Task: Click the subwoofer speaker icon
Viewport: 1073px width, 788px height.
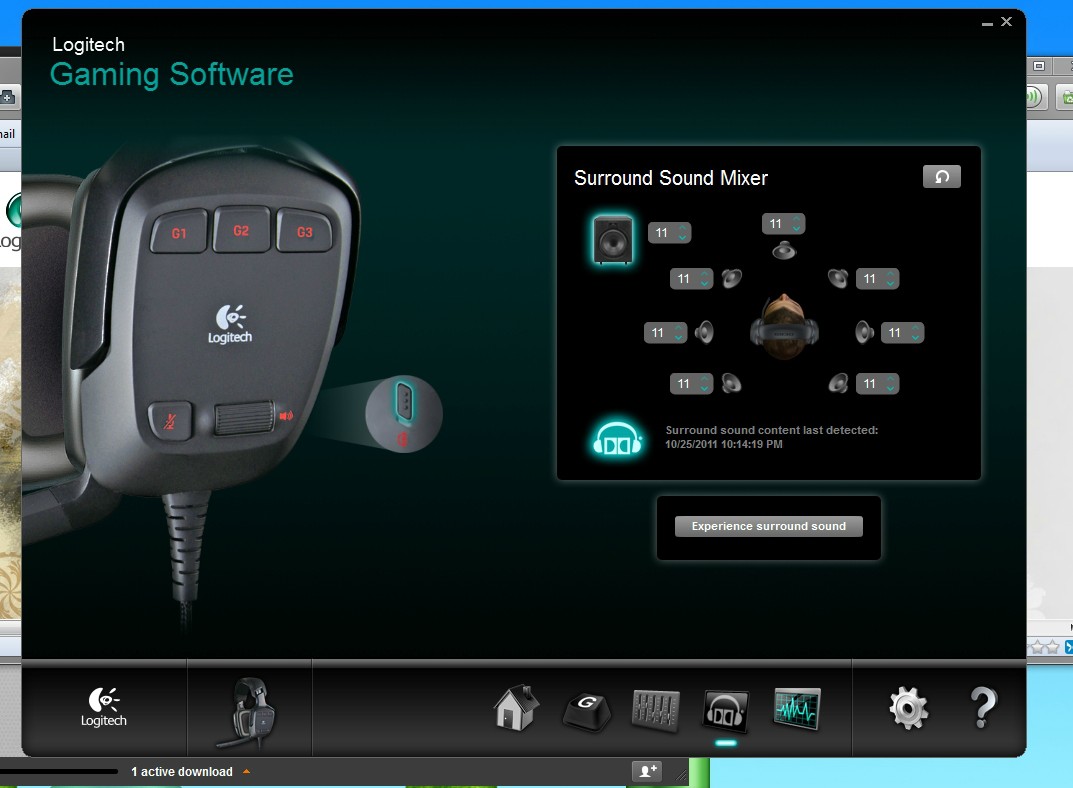Action: click(612, 239)
